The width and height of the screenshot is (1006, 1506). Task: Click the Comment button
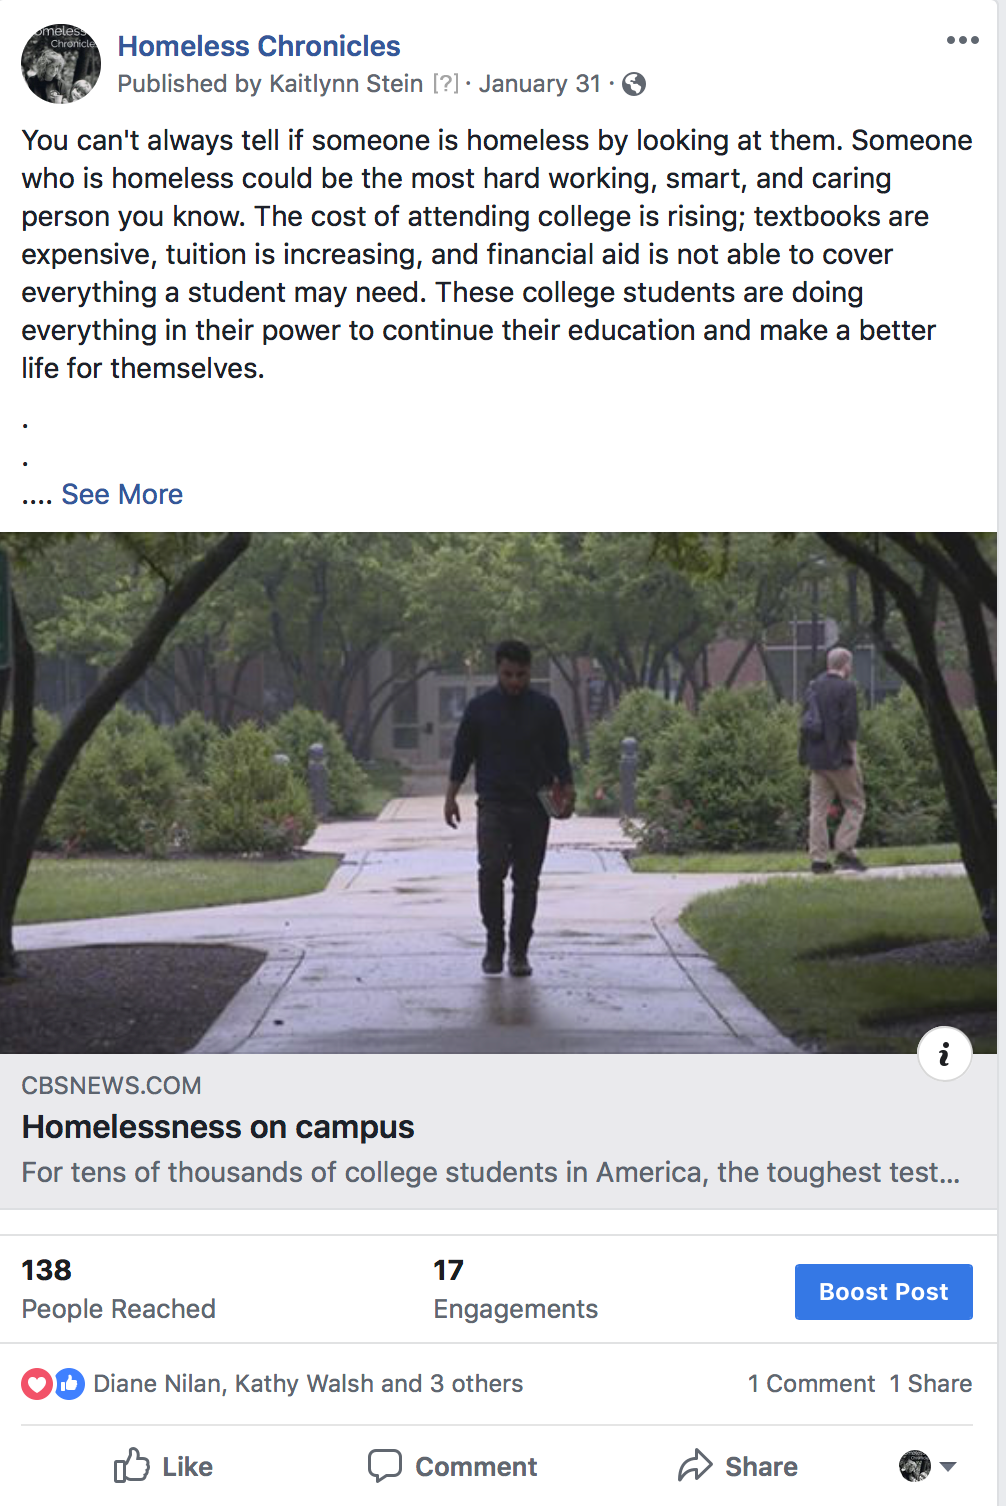point(453,1467)
